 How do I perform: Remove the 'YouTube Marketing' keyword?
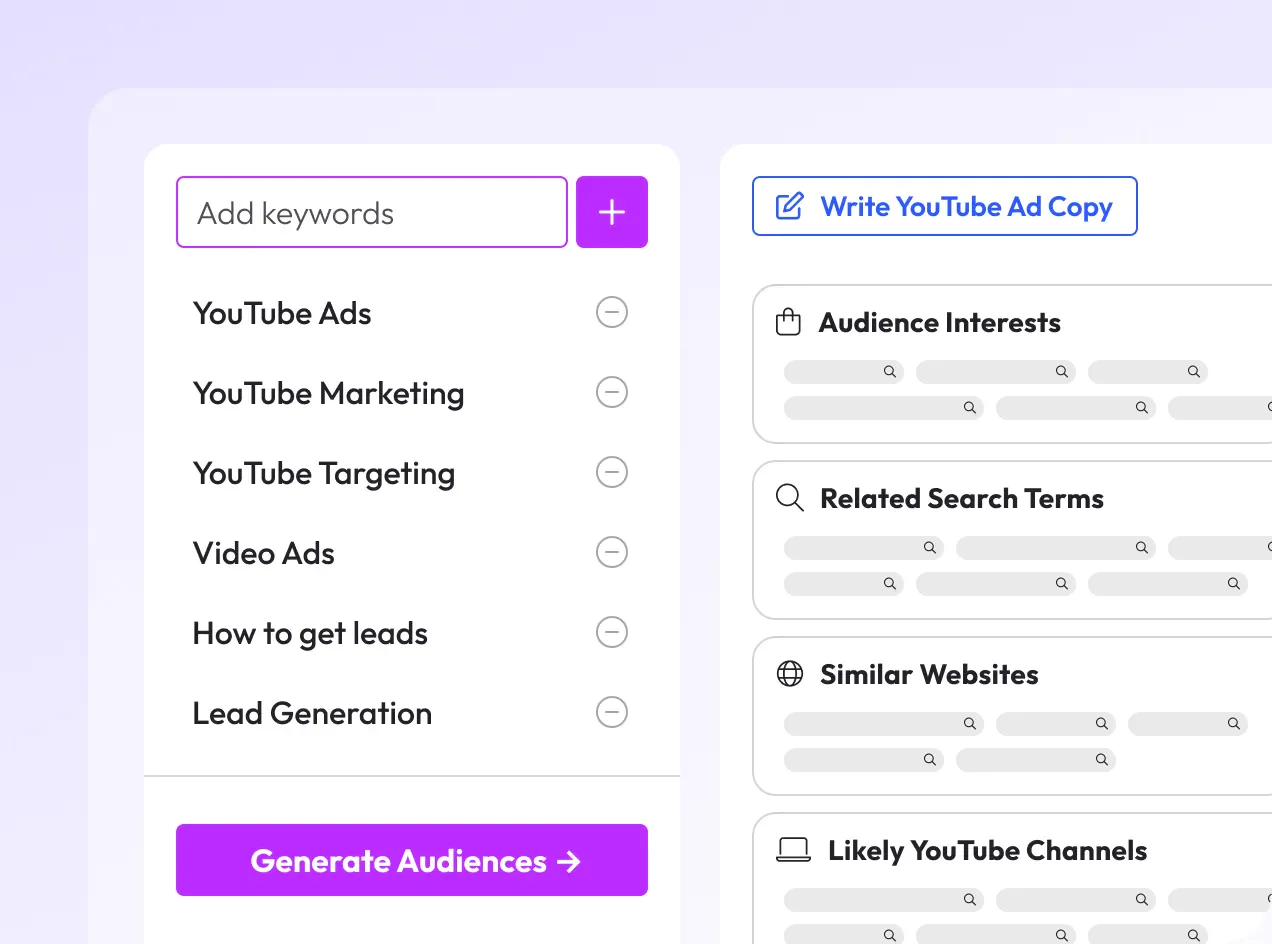[611, 392]
